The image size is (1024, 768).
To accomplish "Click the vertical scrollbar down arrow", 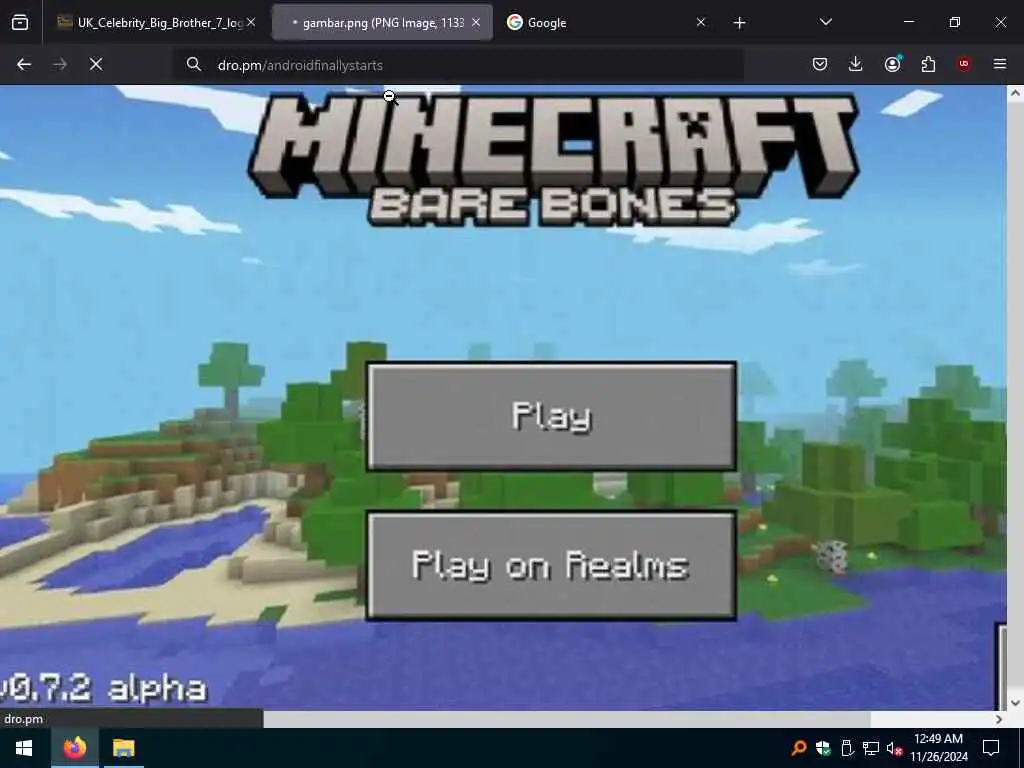I will pyautogui.click(x=1015, y=703).
